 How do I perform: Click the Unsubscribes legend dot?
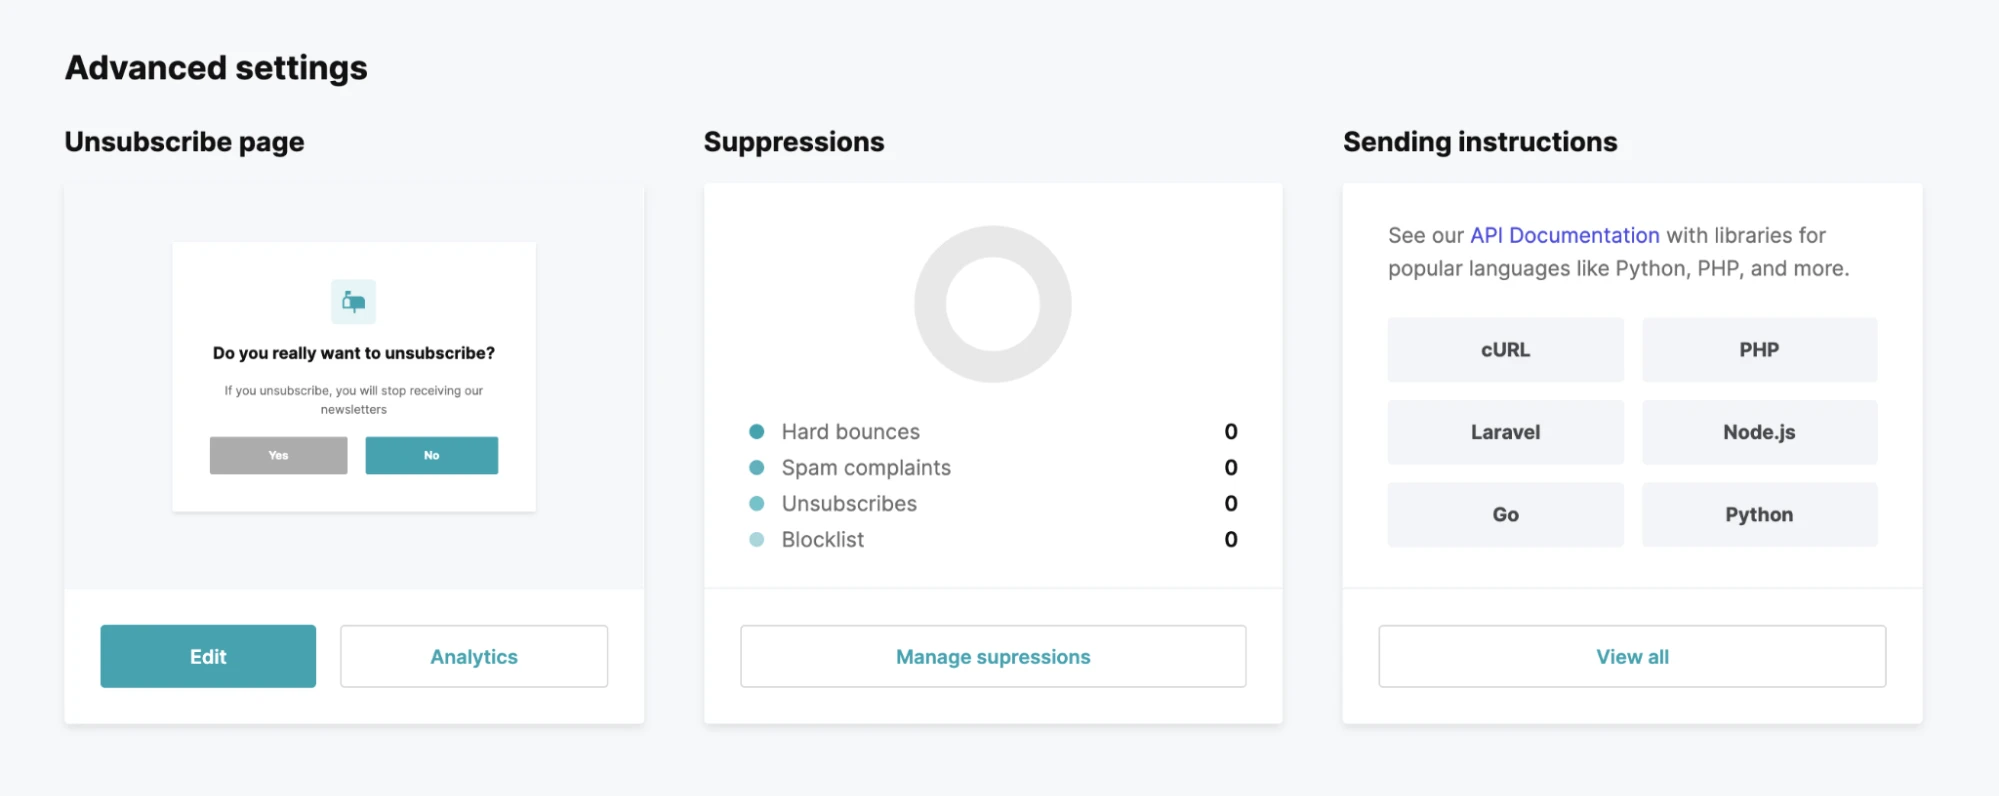point(757,503)
